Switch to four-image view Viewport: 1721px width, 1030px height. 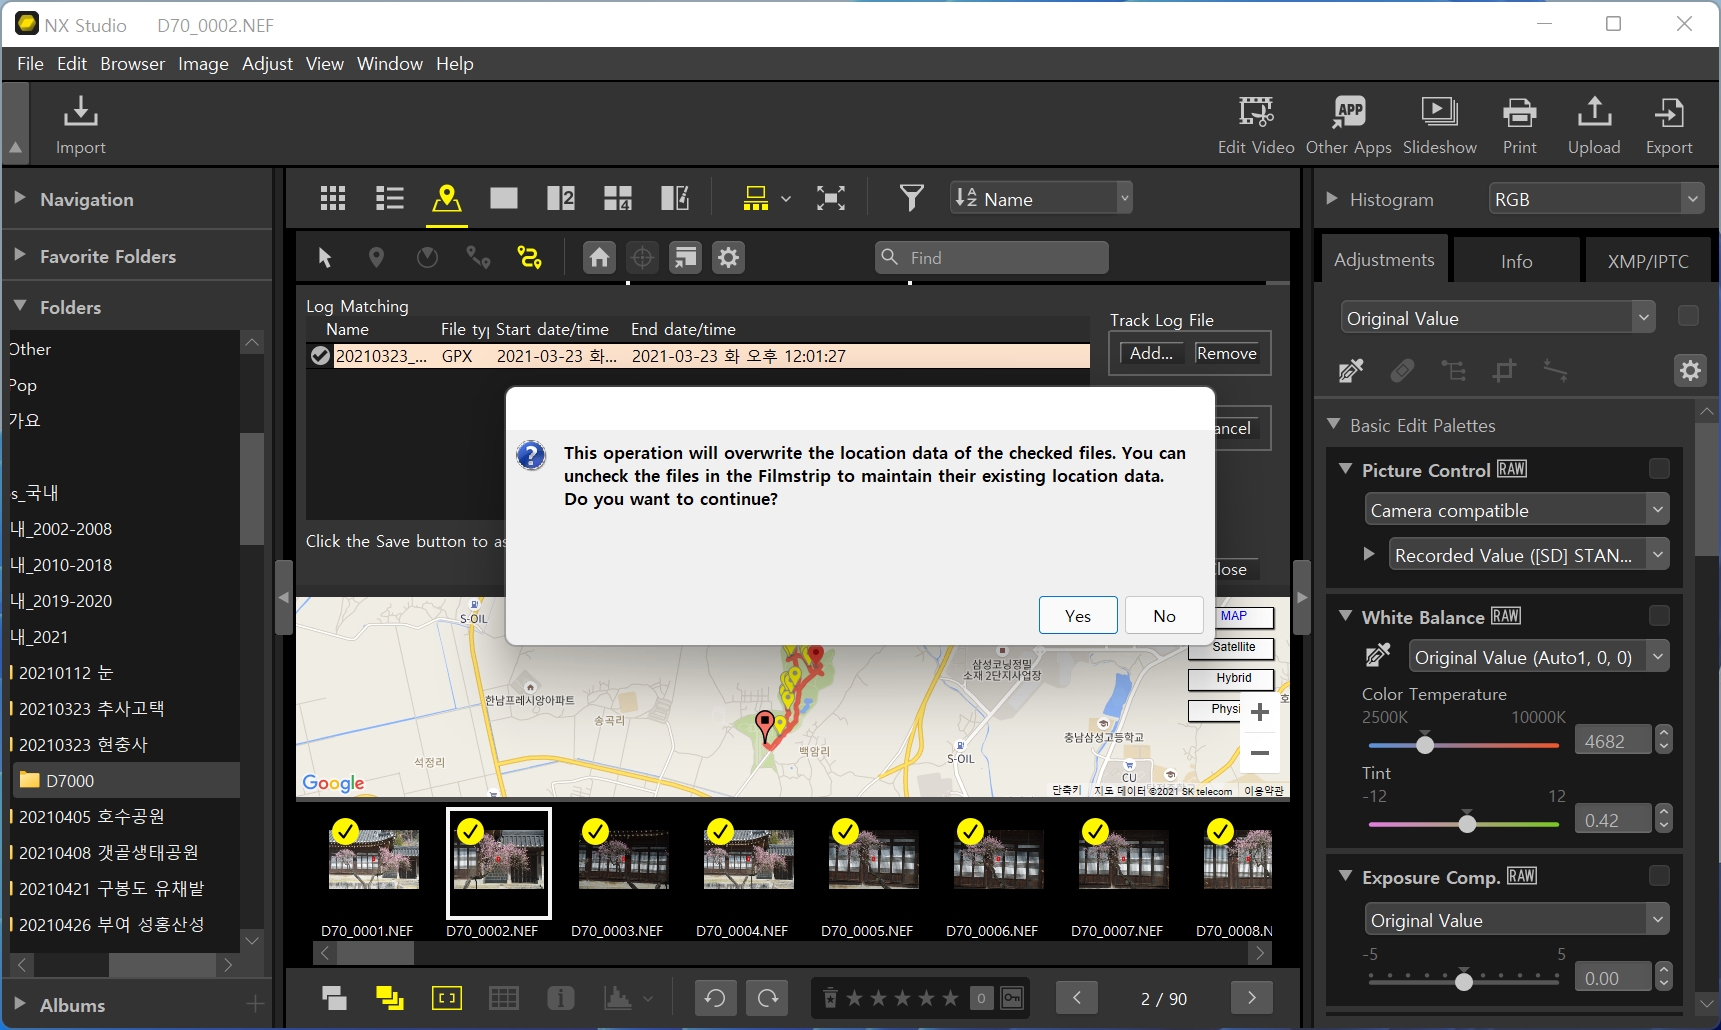pyautogui.click(x=618, y=198)
